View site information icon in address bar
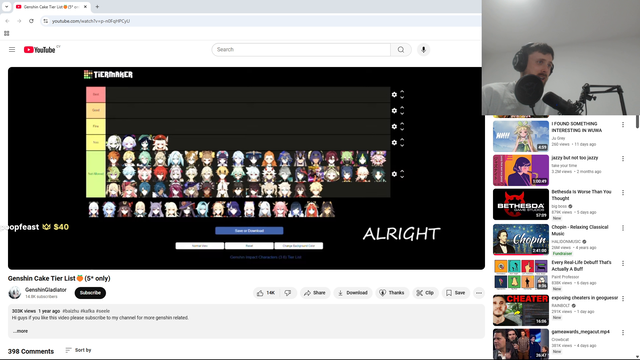Viewport: 640px width, 360px height. pos(45,21)
